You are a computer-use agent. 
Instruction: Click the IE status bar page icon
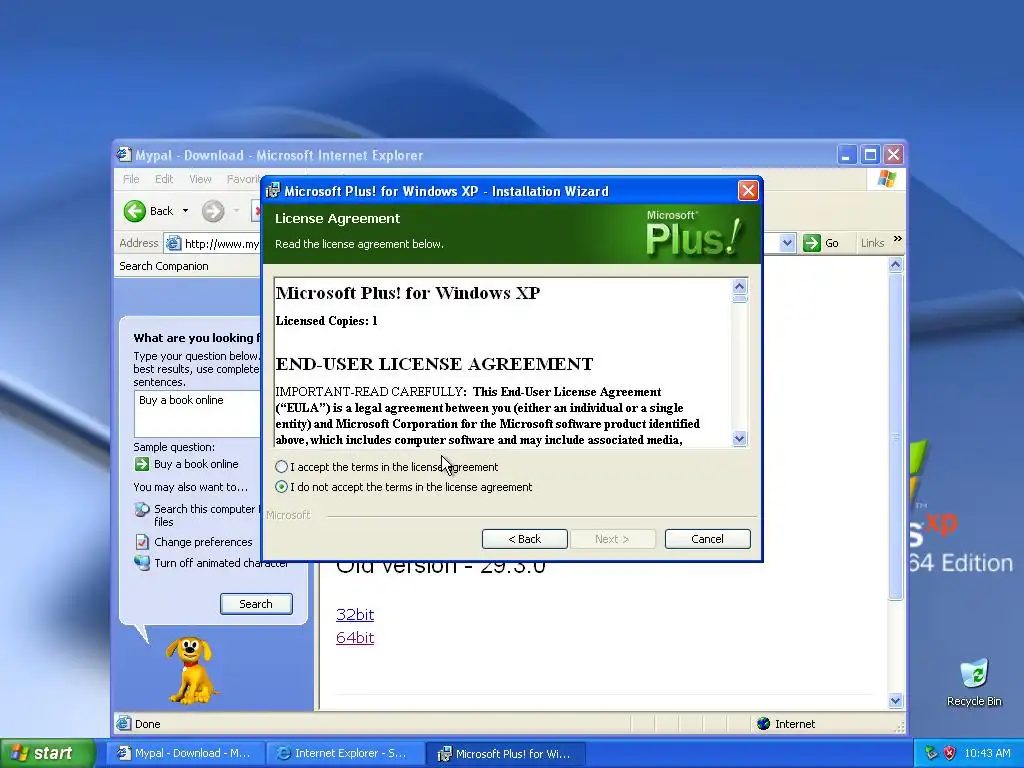pos(123,724)
